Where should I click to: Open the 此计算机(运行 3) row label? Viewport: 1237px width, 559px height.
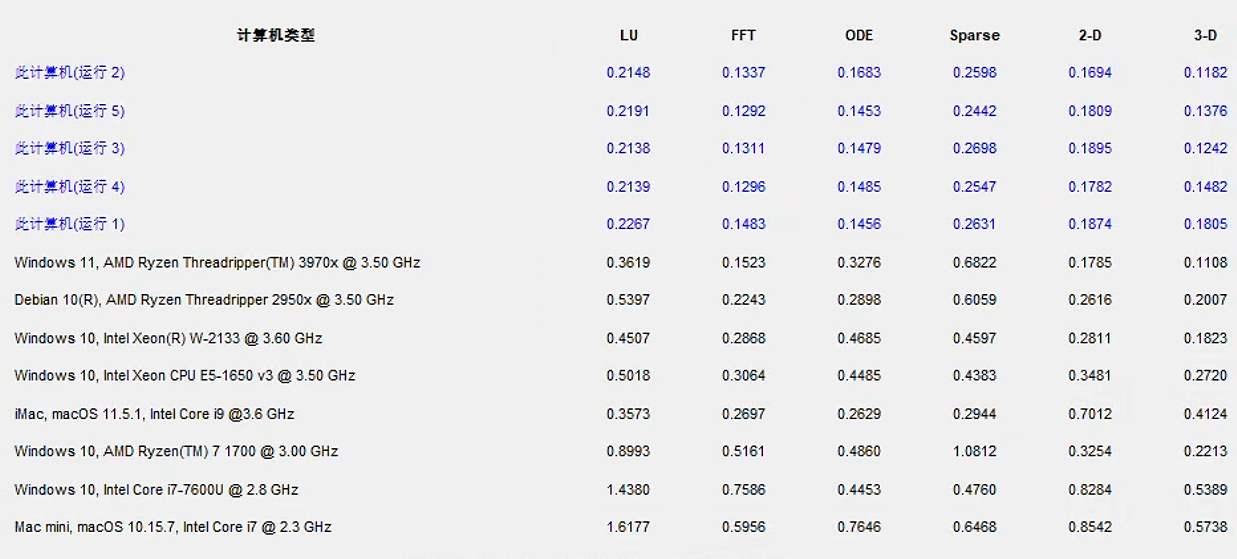(69, 149)
